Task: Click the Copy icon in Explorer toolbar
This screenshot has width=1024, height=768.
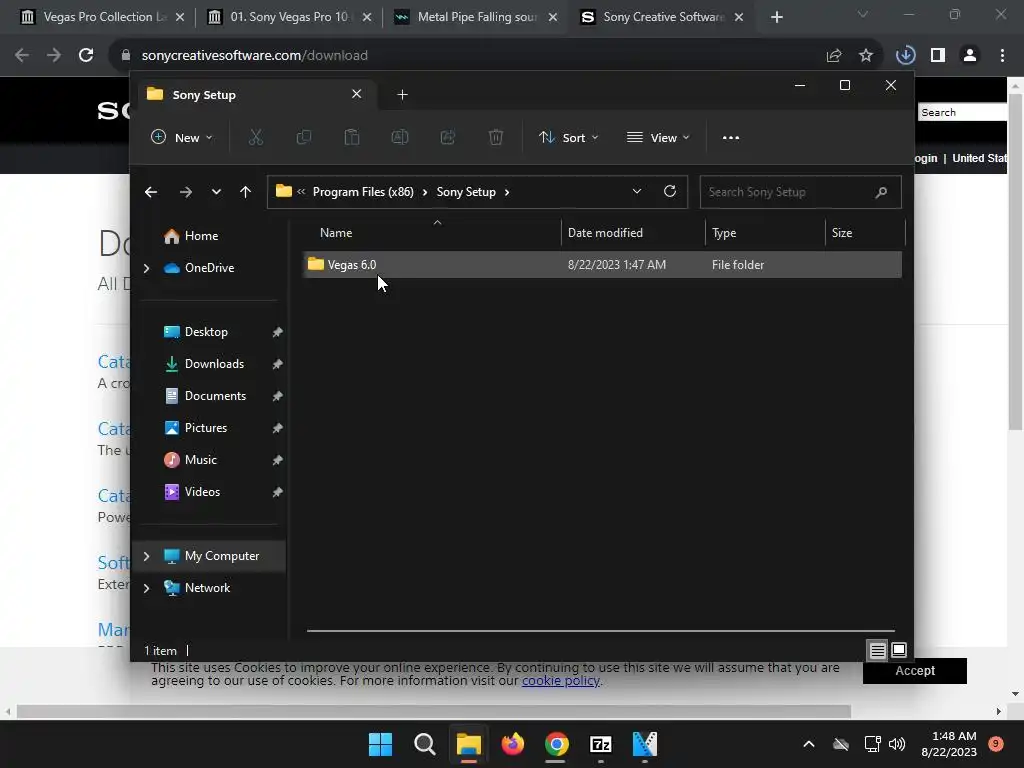Action: [304, 137]
